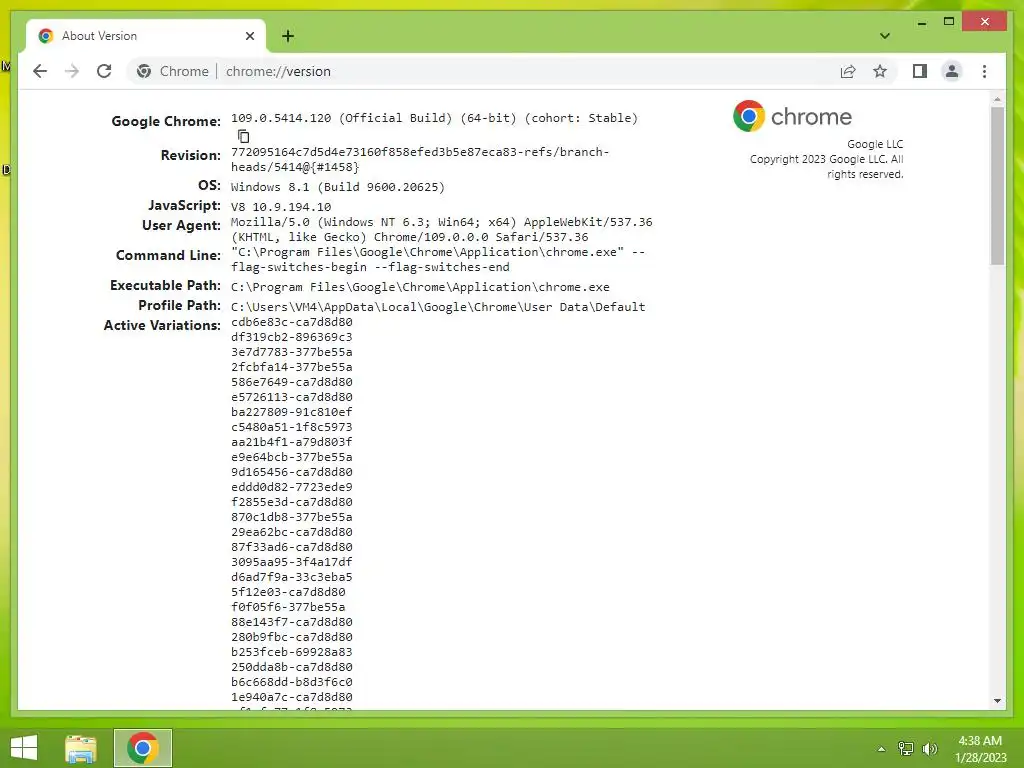Viewport: 1024px width, 768px height.
Task: Select the About Version tab
Action: 146,36
